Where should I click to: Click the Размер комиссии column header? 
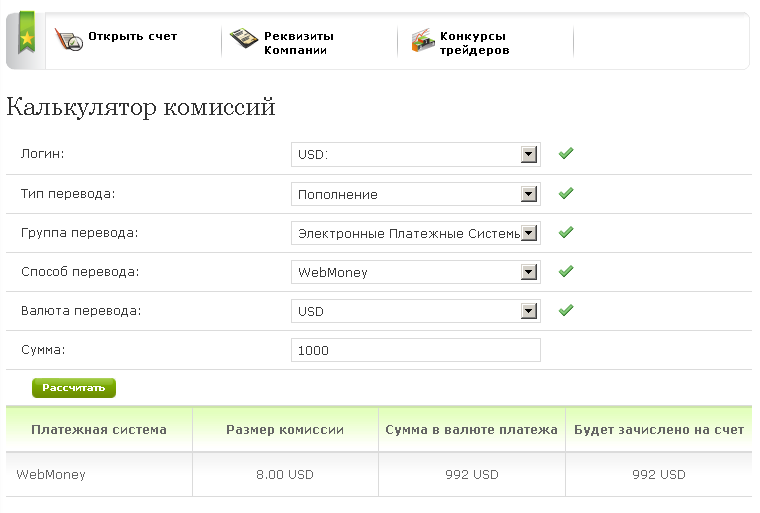pos(285,430)
